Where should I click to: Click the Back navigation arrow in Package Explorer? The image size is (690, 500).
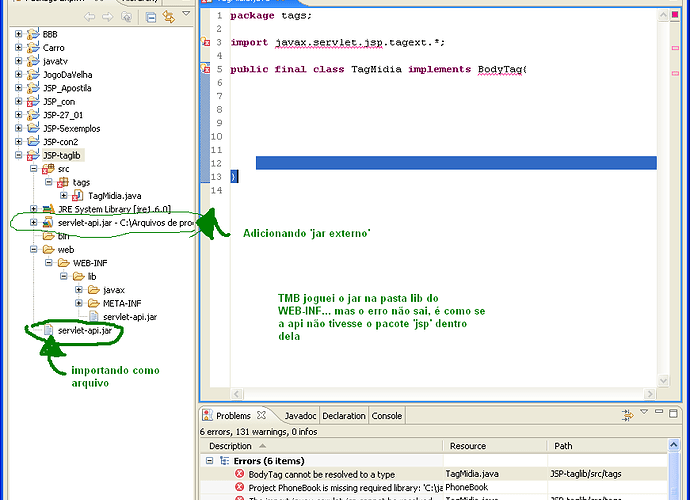click(x=89, y=17)
